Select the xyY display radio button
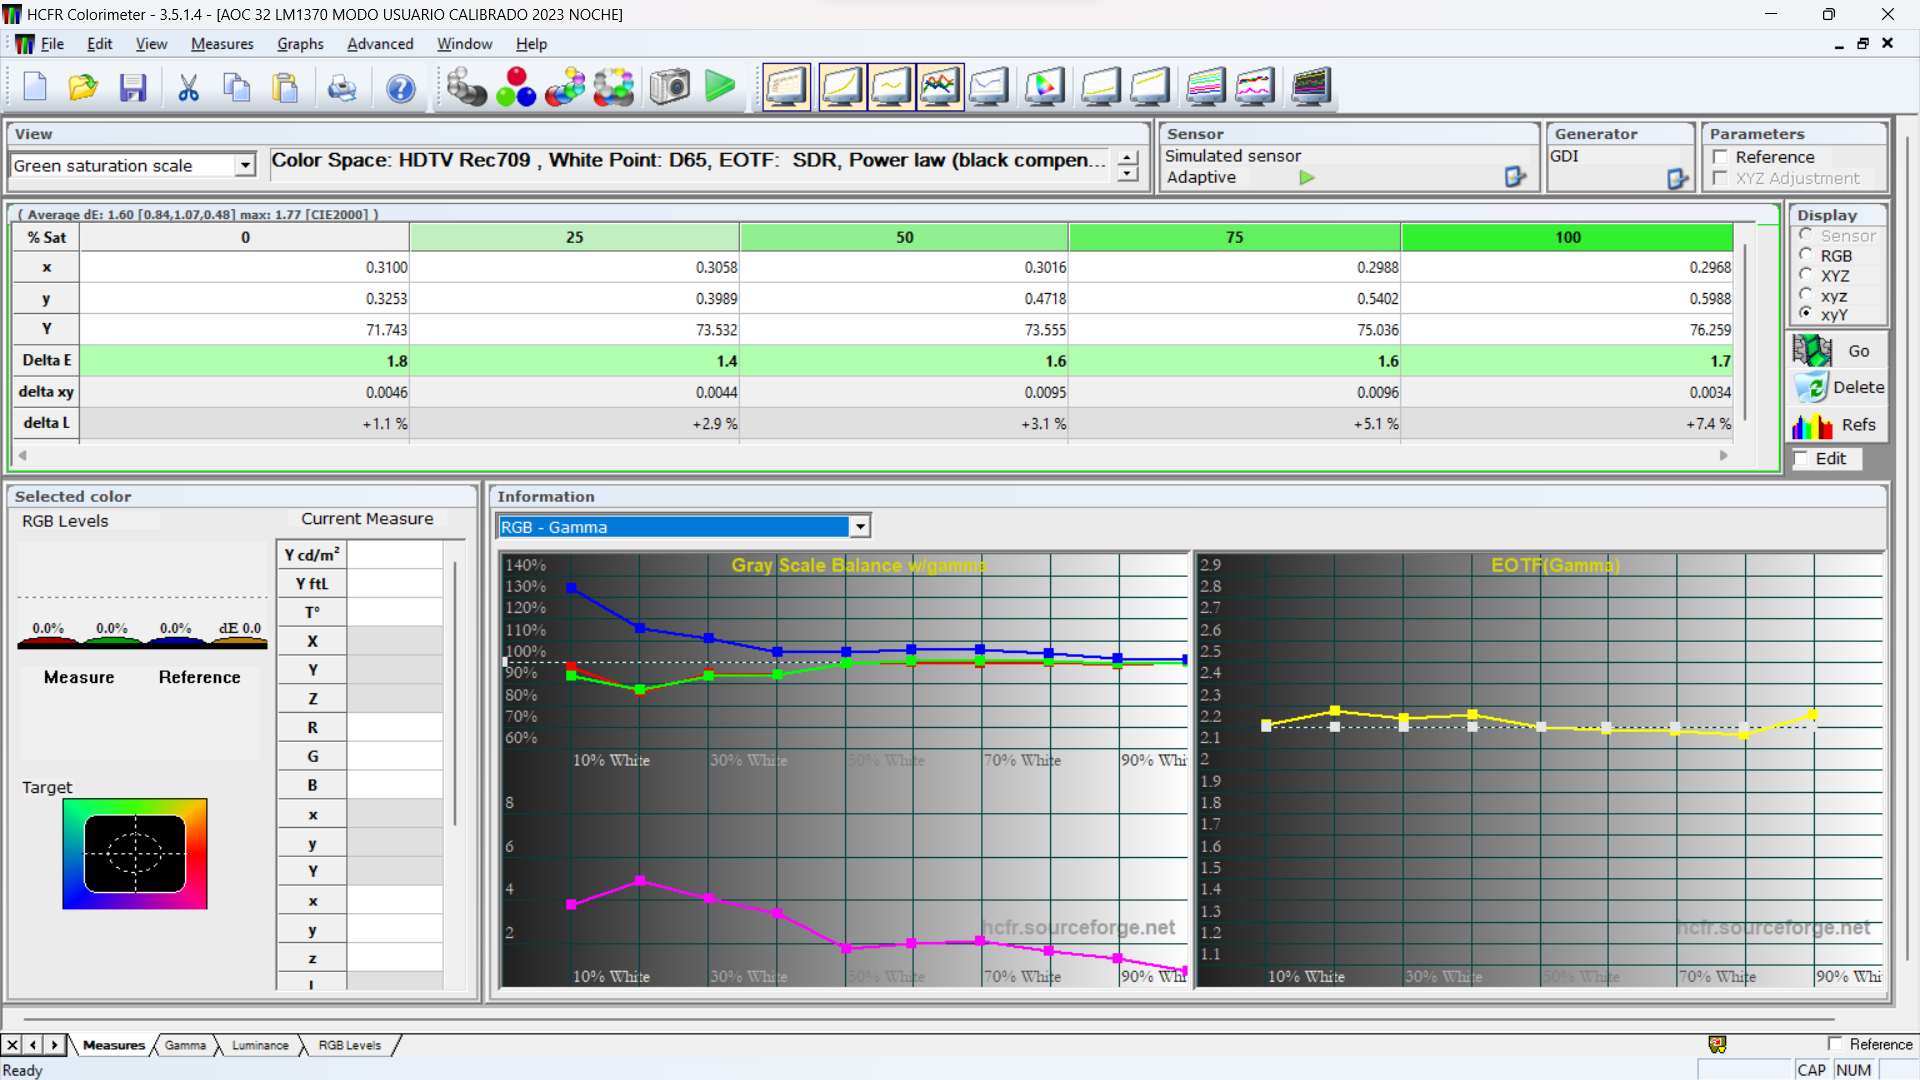 [x=1806, y=314]
